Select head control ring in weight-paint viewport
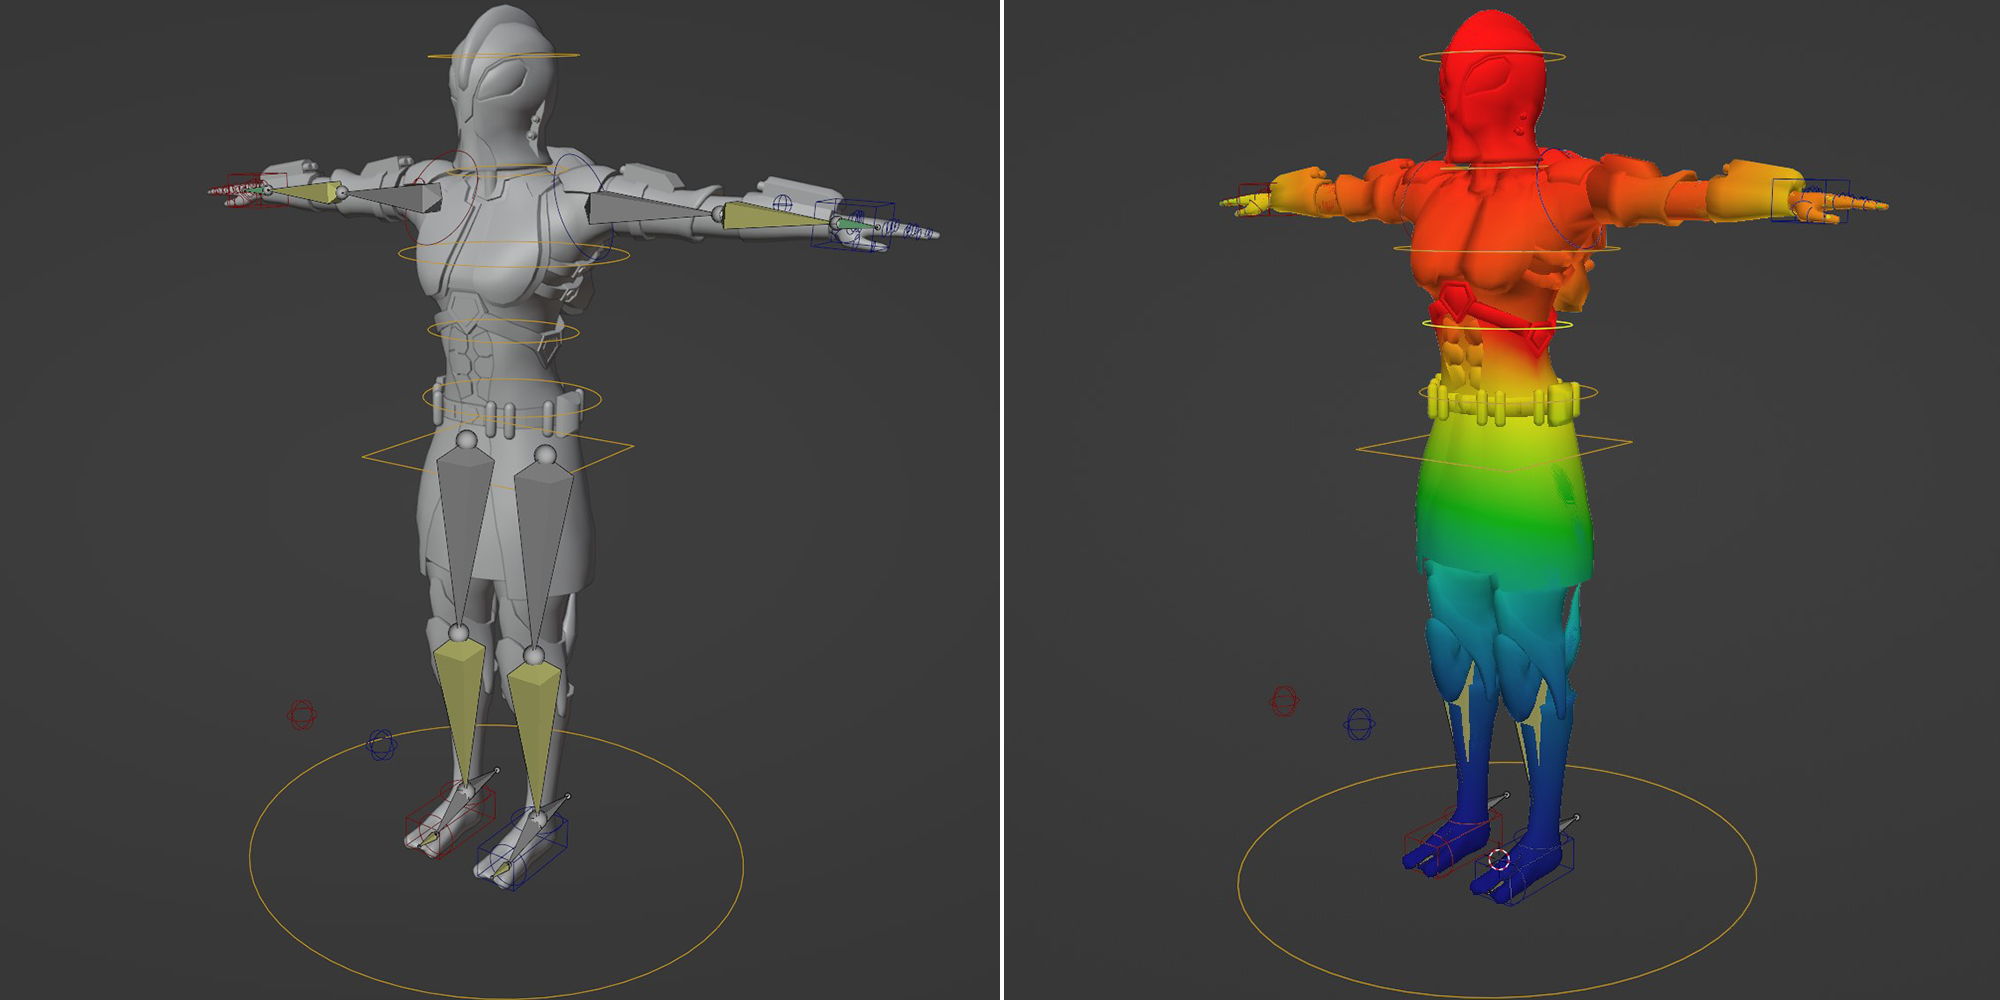 coord(1492,57)
